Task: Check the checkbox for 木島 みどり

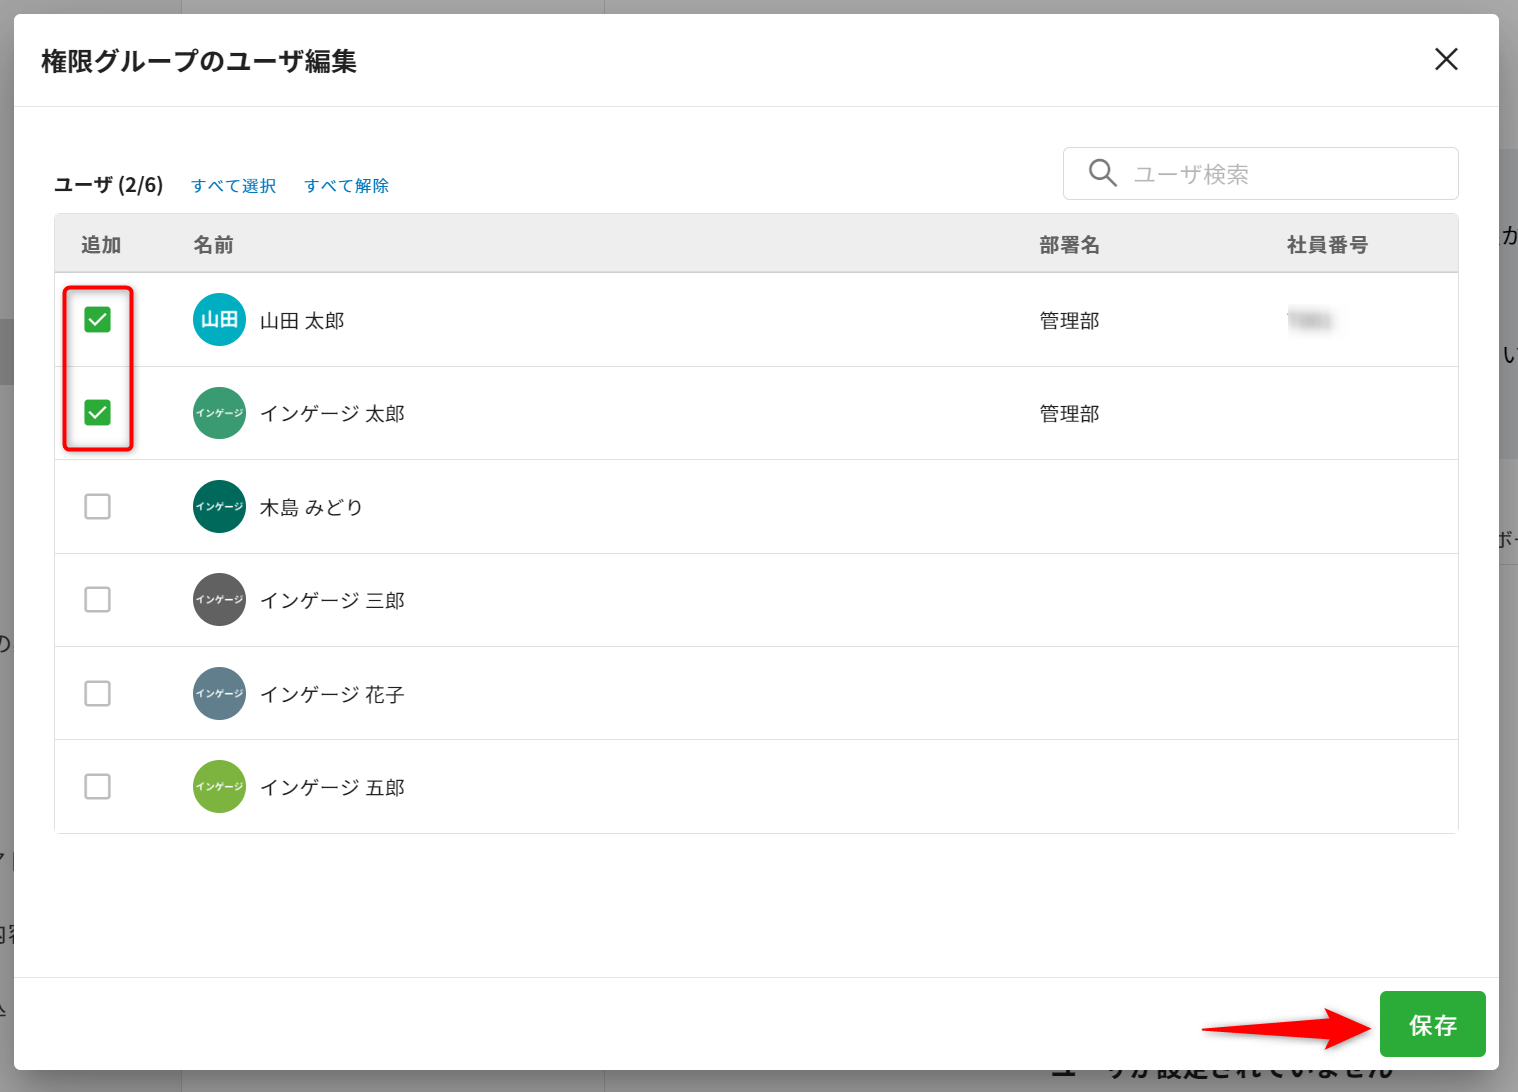Action: point(98,507)
